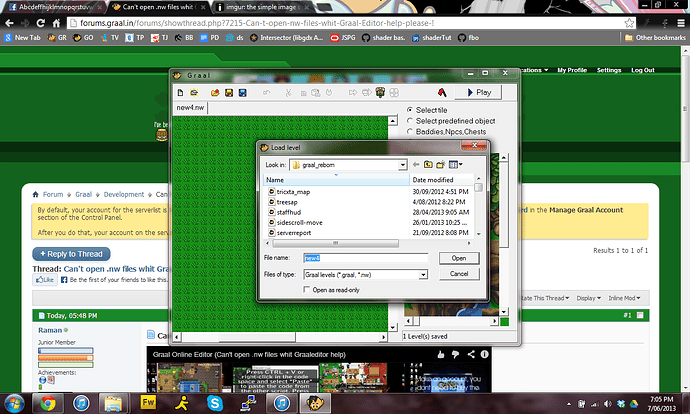The image size is (690, 414).
Task: Click Open in Load level dialog
Action: pos(459,258)
